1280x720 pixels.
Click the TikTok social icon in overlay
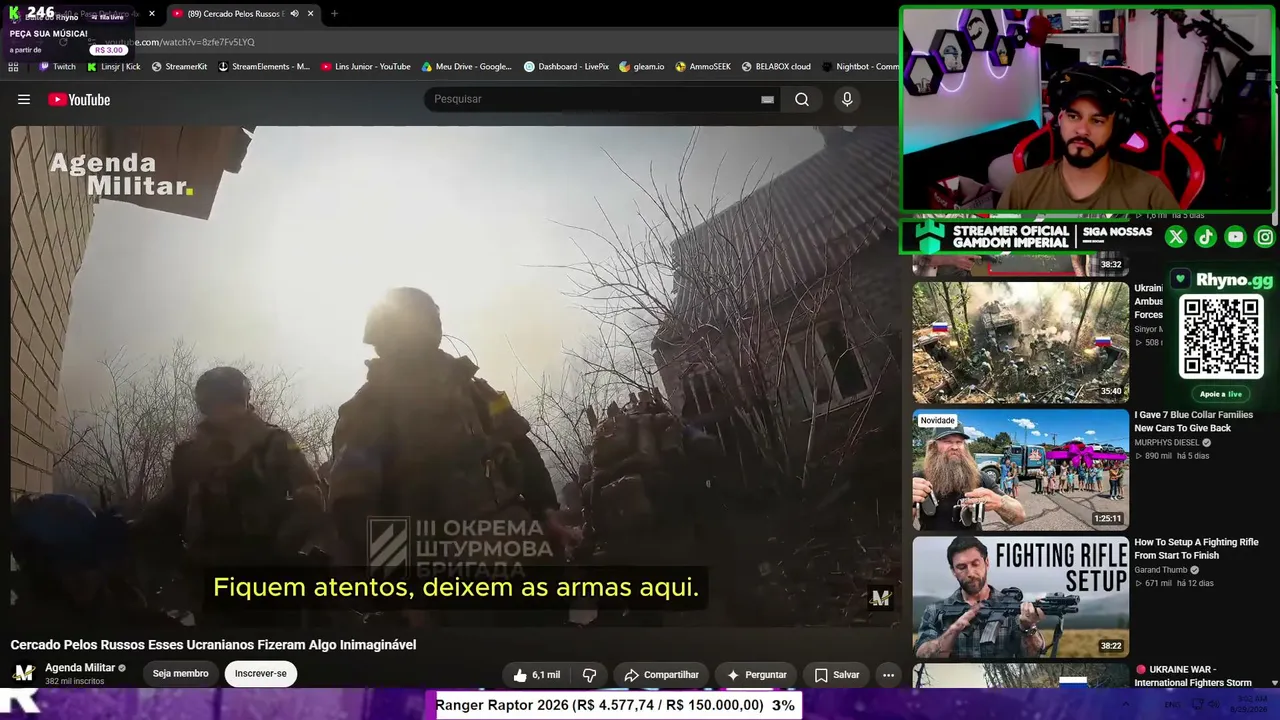pyautogui.click(x=1205, y=237)
